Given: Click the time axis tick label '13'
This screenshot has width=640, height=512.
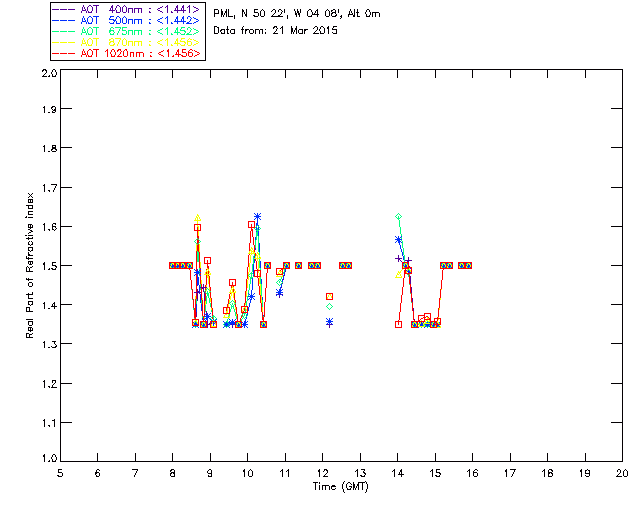Looking at the screenshot, I should click(x=360, y=473).
